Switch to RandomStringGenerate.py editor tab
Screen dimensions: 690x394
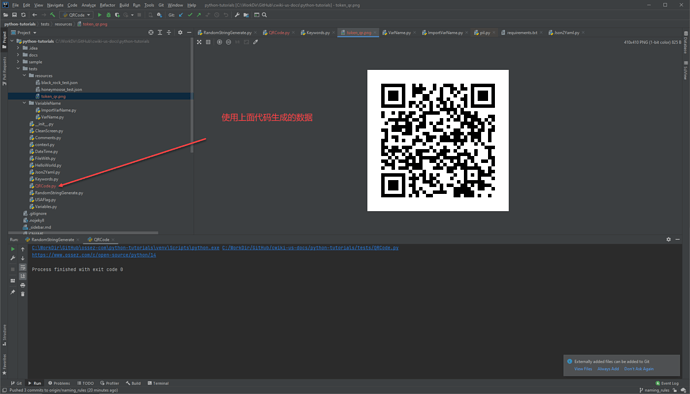coord(227,33)
